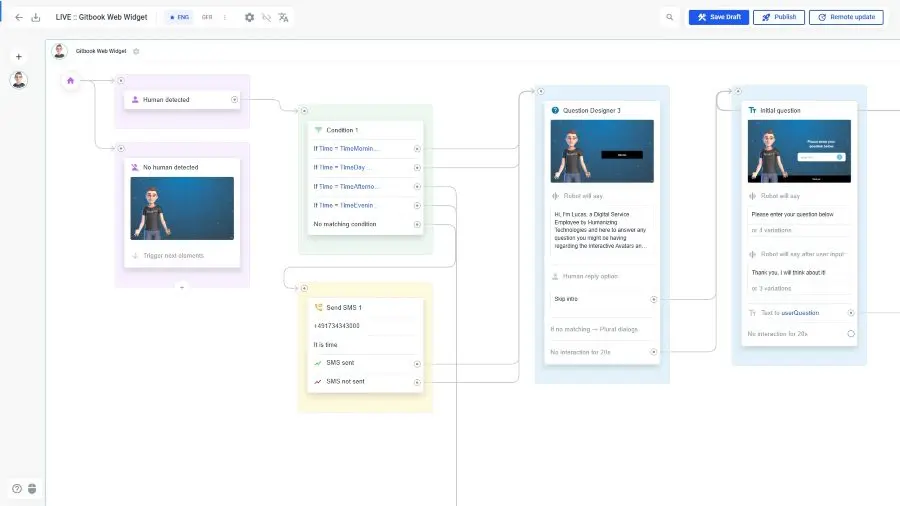
Task: Click output connector of Human detected node
Action: tap(234, 100)
